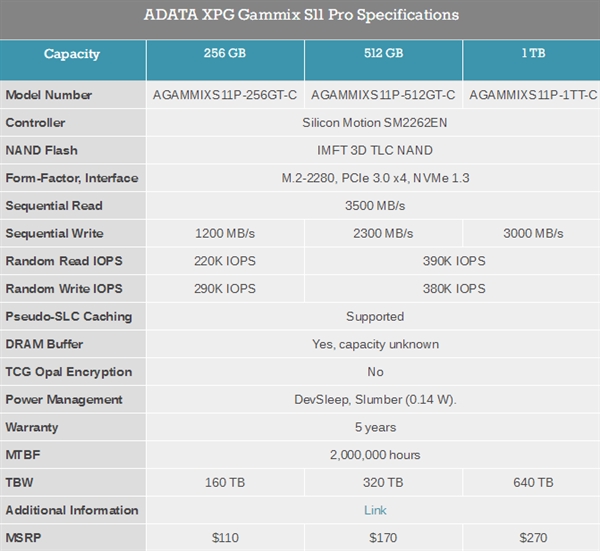Click the 3500 MB/s sequential read value
The height and width of the screenshot is (551, 600).
tap(375, 206)
